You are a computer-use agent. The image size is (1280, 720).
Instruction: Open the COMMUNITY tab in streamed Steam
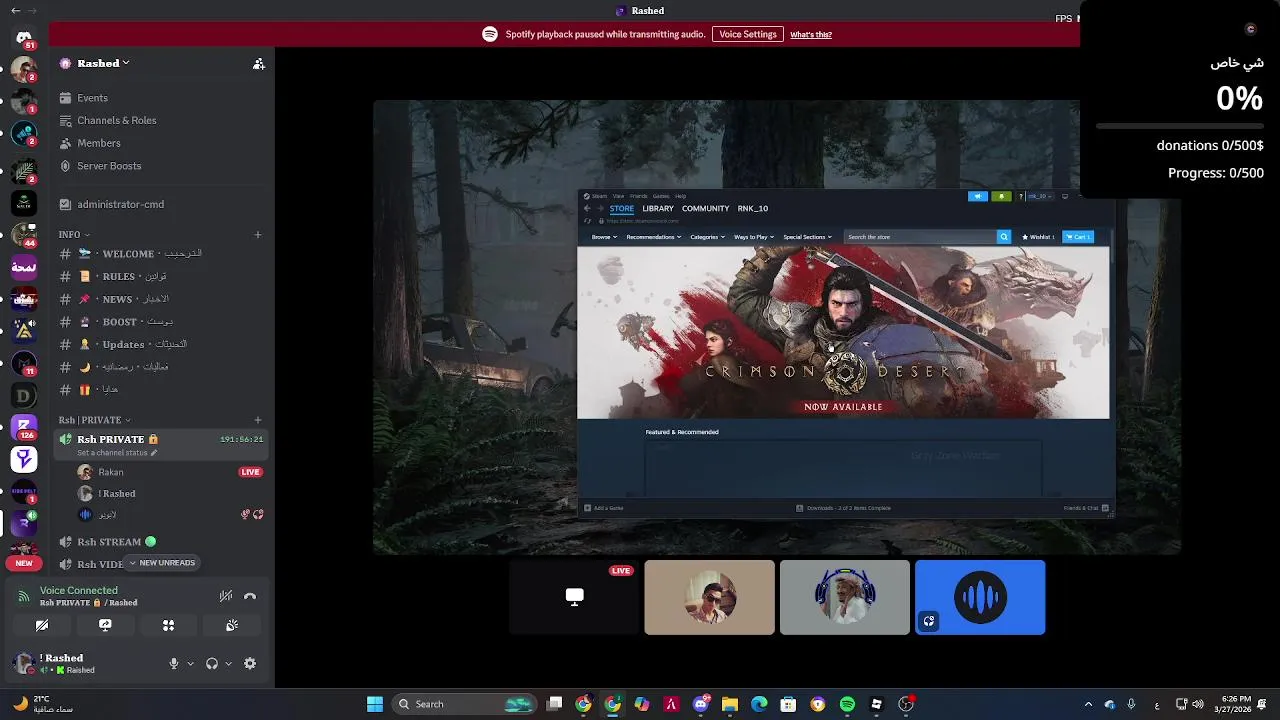[x=705, y=209]
